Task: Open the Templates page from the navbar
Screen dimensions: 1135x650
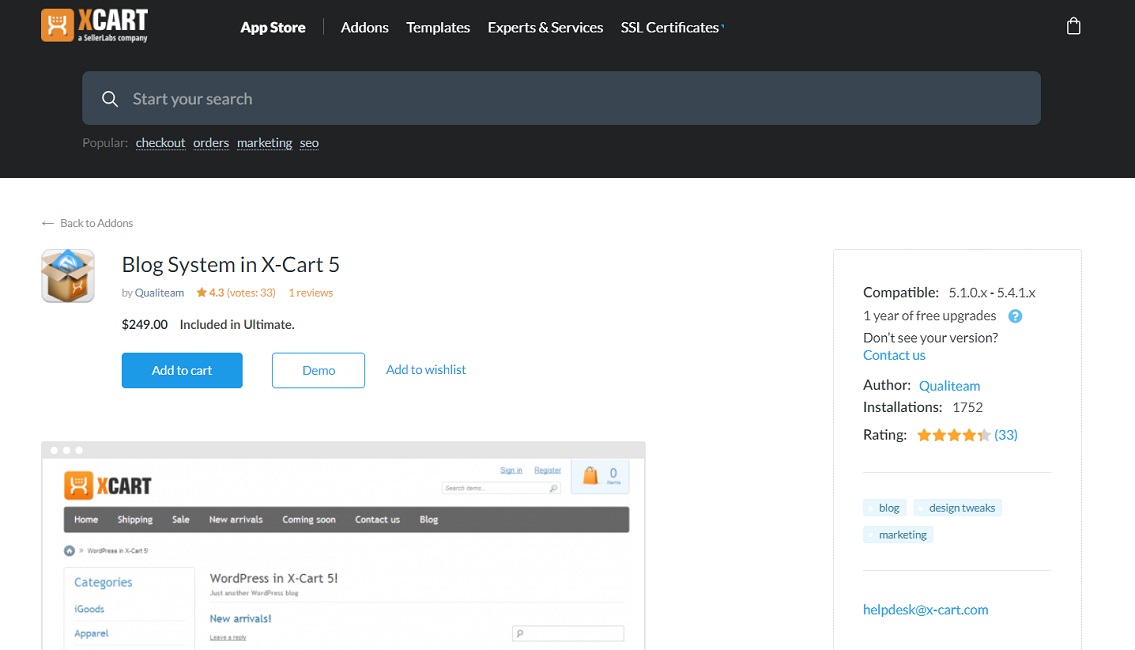Action: pos(437,27)
